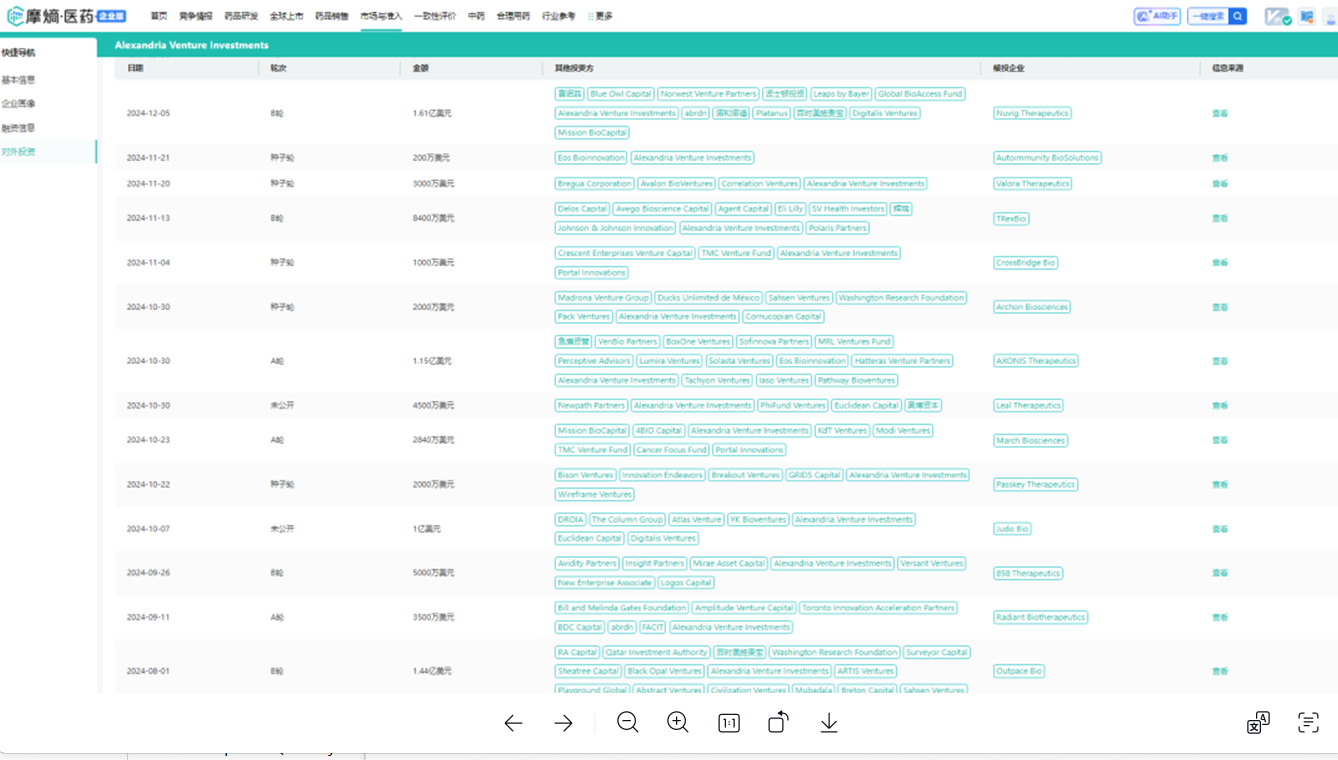
Task: Open the Autoimmunity BioSolutions company tag
Action: (1048, 158)
